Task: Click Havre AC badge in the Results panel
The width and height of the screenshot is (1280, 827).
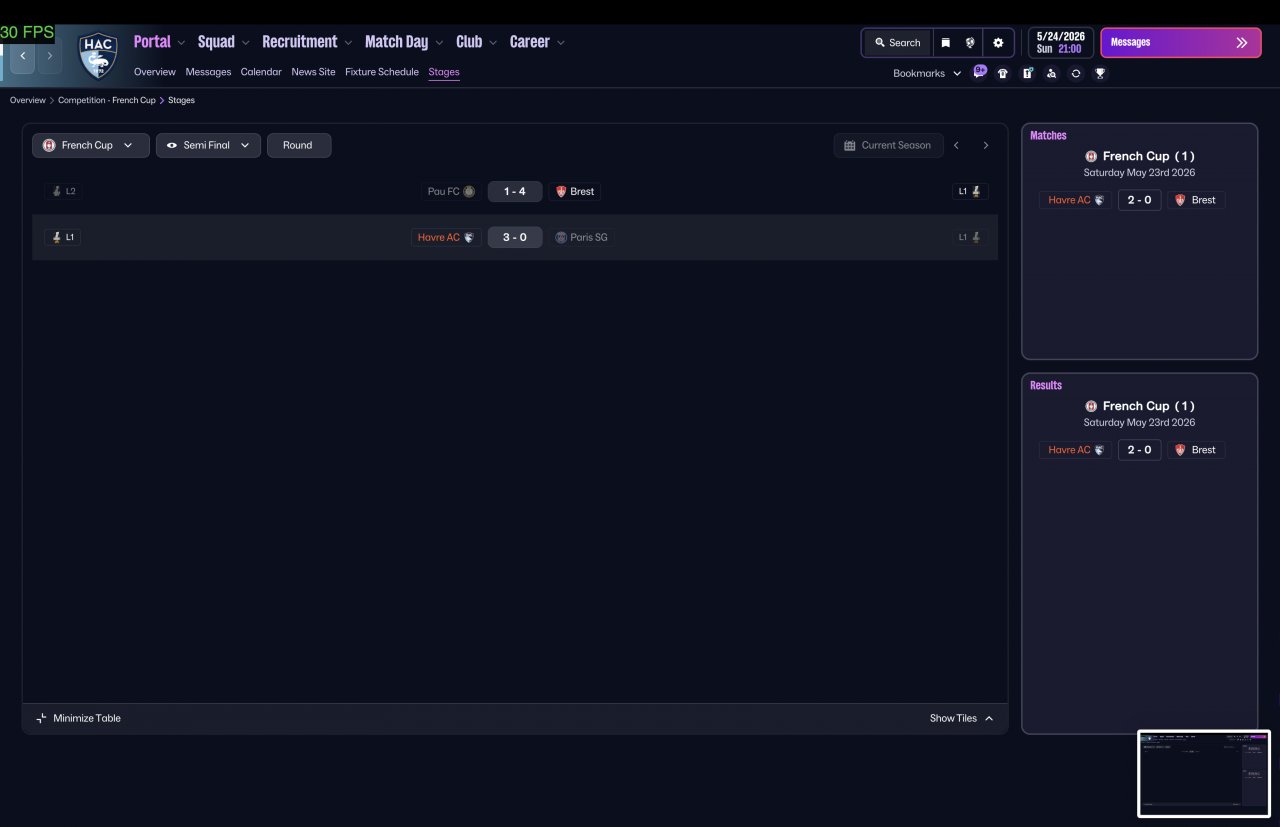Action: [1099, 450]
